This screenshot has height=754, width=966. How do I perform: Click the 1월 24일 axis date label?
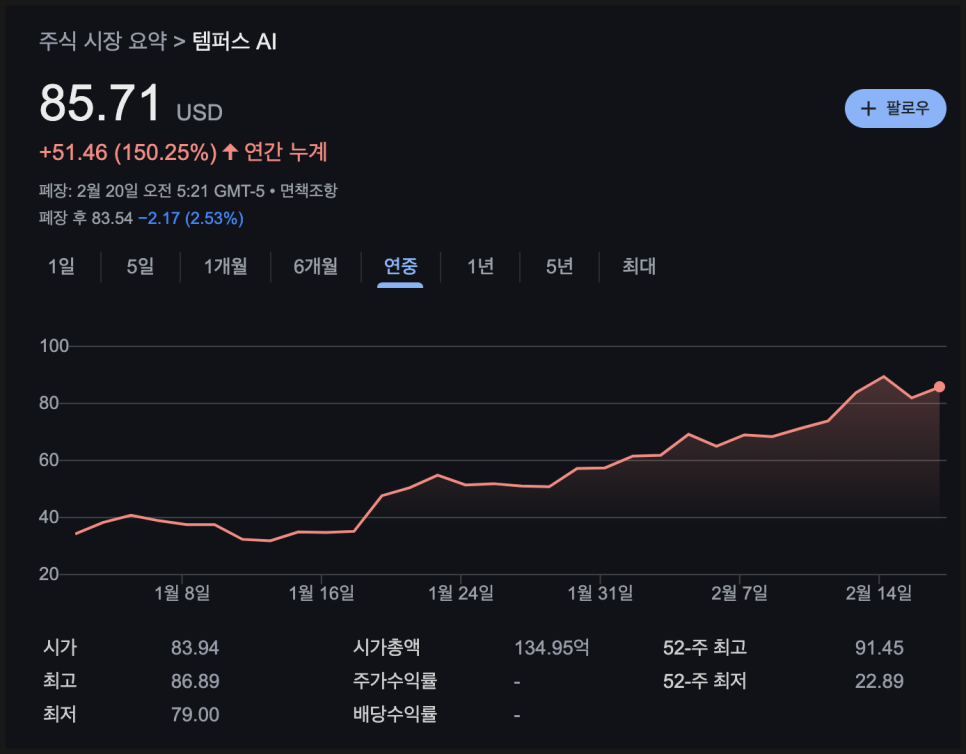pos(461,593)
